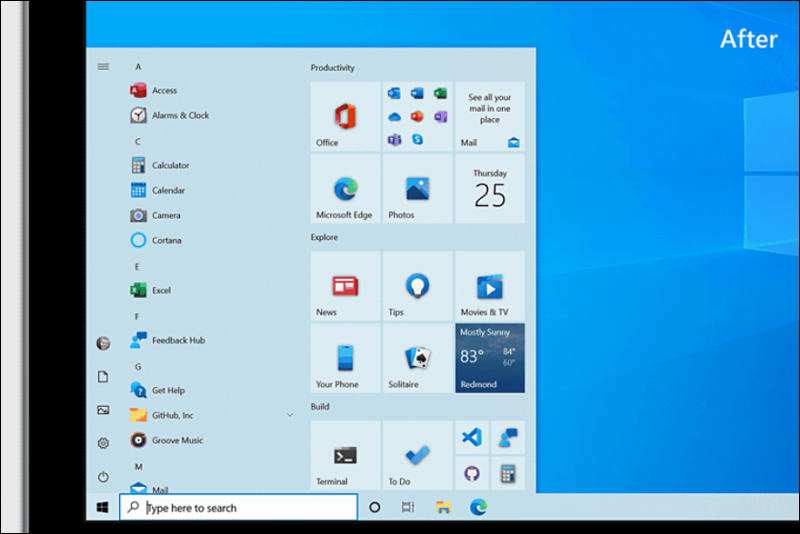Click the Cortana circle on the taskbar
The width and height of the screenshot is (800, 534).
coord(374,507)
